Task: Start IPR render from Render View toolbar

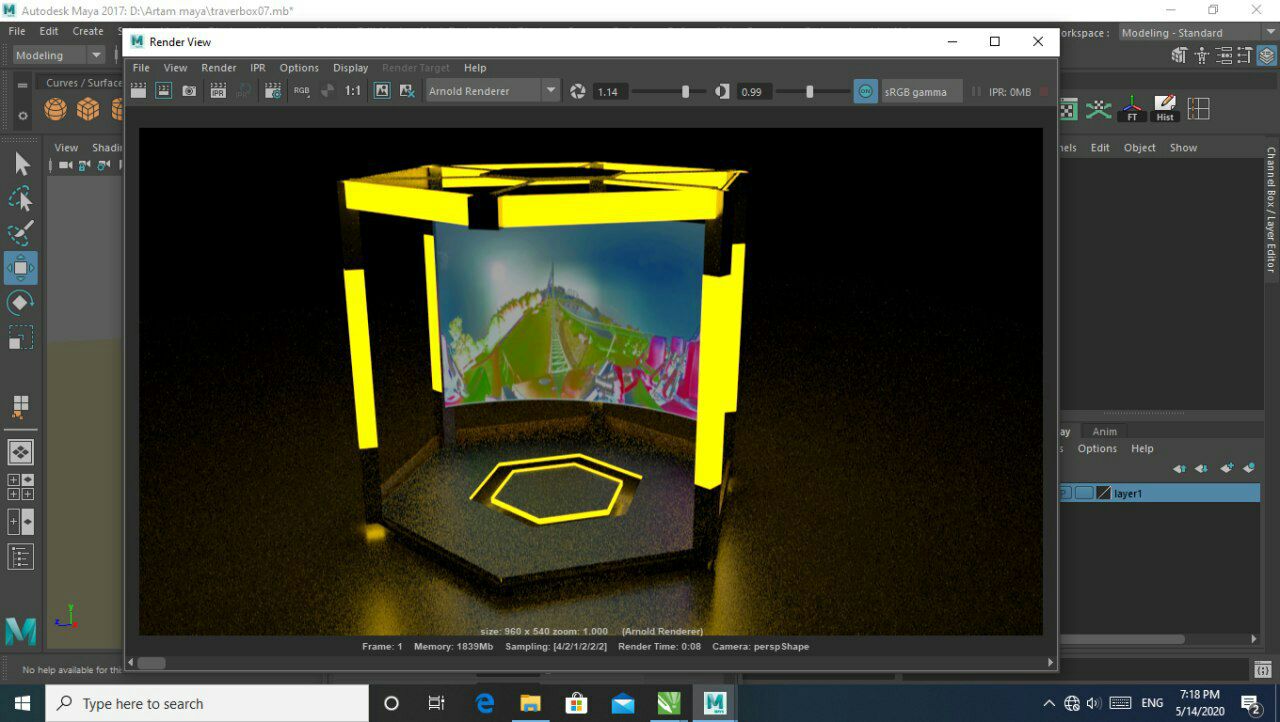Action: pos(218,91)
